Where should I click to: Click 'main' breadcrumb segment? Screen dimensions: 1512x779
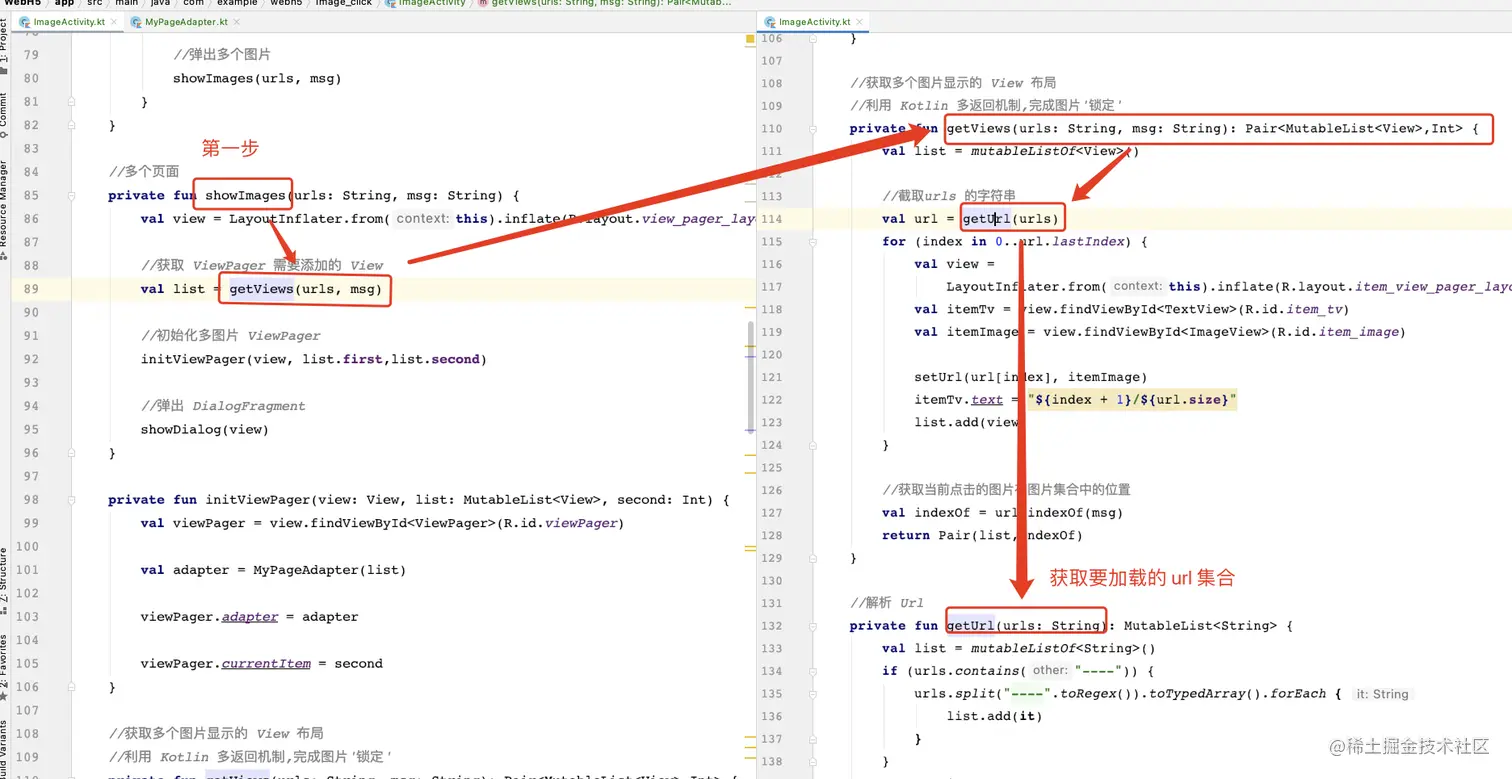[x=126, y=3]
